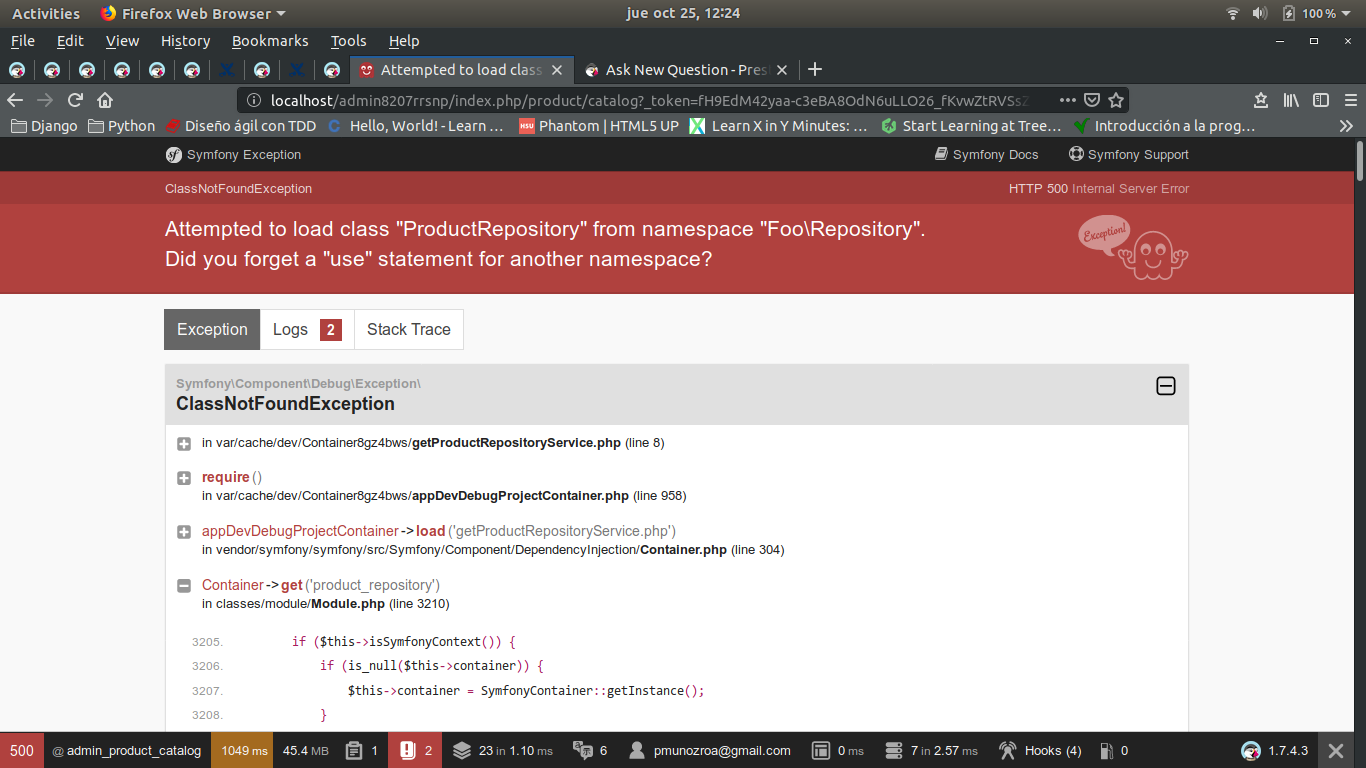Open the Symfony Support link
Viewport: 1366px width, 768px height.
click(1128, 154)
